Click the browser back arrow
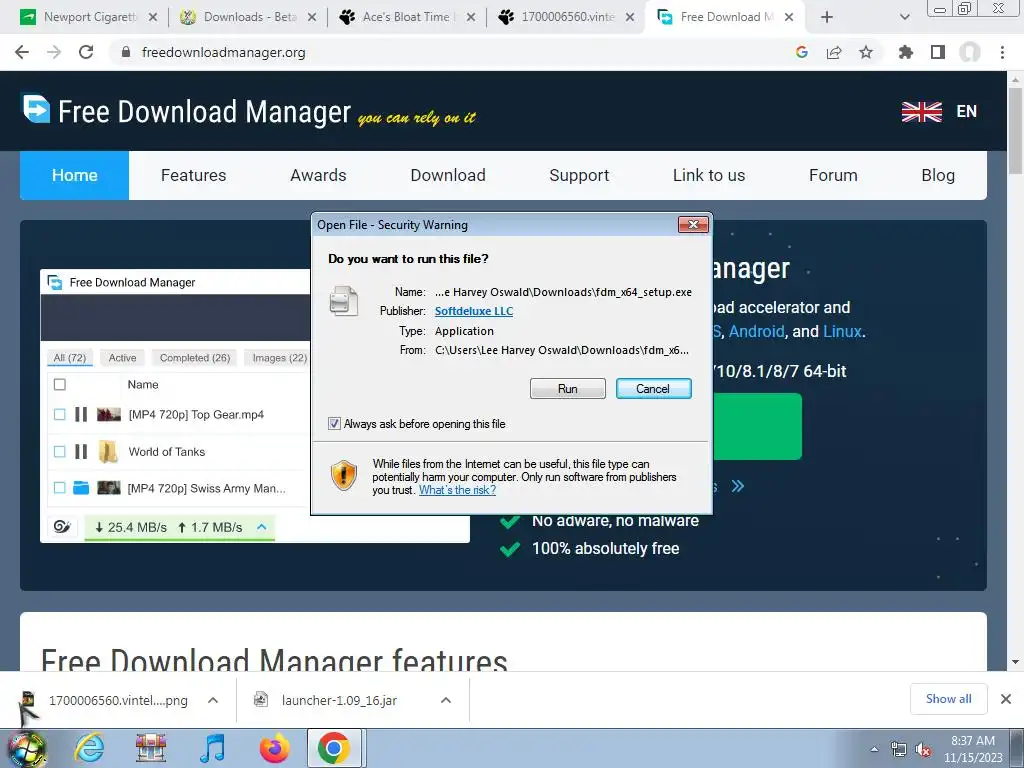 pos(22,52)
